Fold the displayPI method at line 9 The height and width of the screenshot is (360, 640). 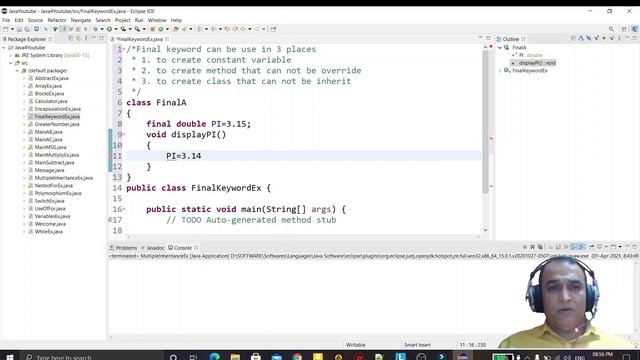point(124,134)
